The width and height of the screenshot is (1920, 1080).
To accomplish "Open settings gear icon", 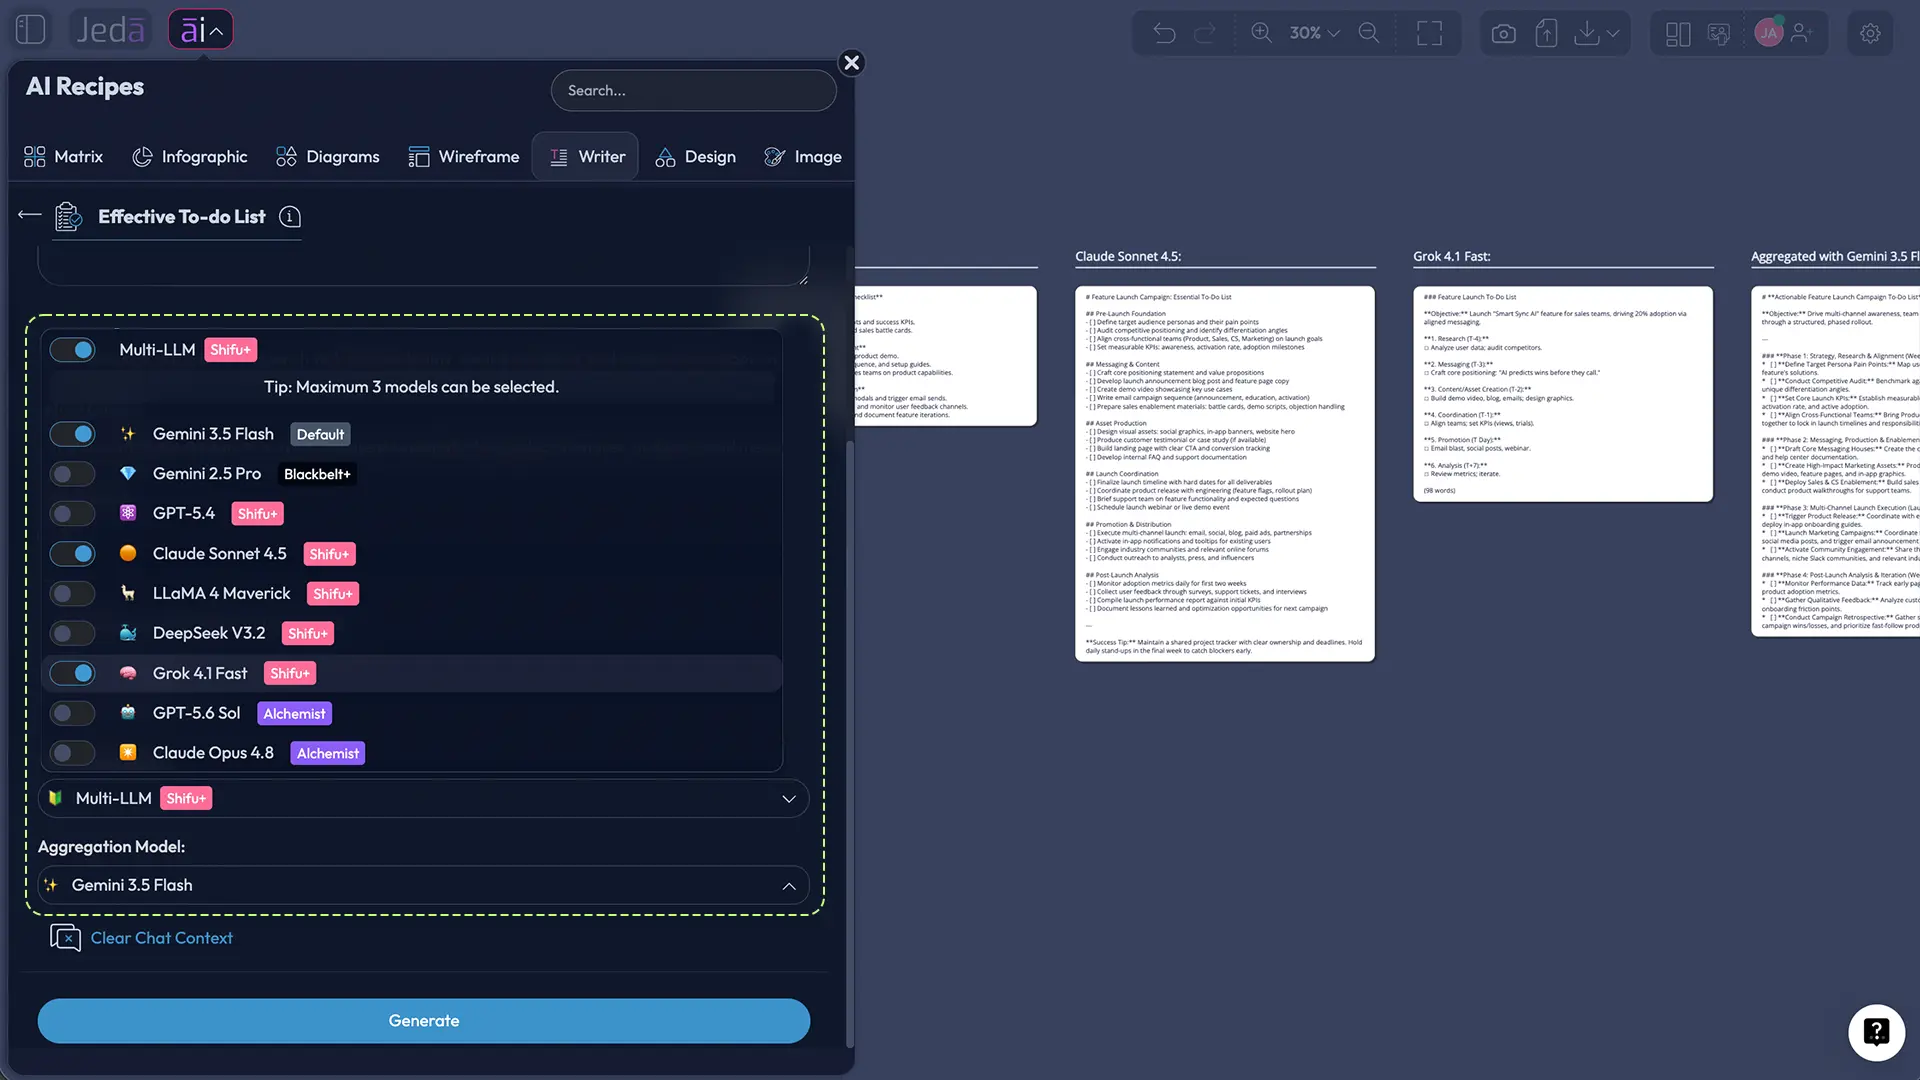I will tap(1870, 33).
